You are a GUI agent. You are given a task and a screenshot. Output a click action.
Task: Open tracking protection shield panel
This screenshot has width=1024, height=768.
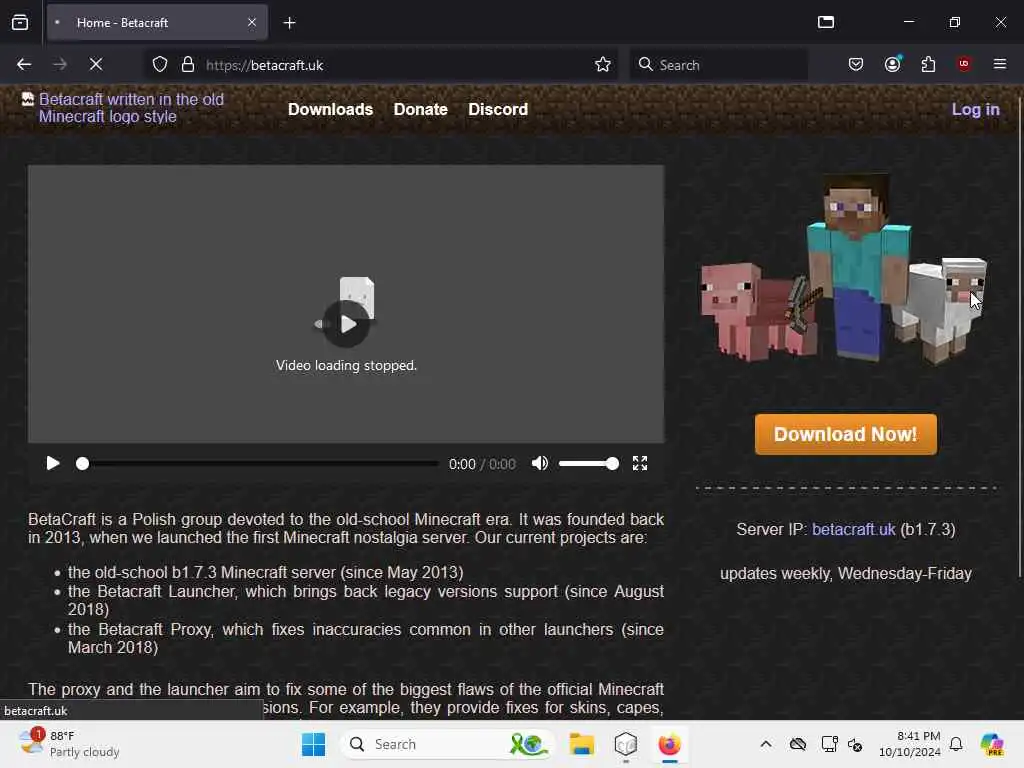tap(160, 65)
